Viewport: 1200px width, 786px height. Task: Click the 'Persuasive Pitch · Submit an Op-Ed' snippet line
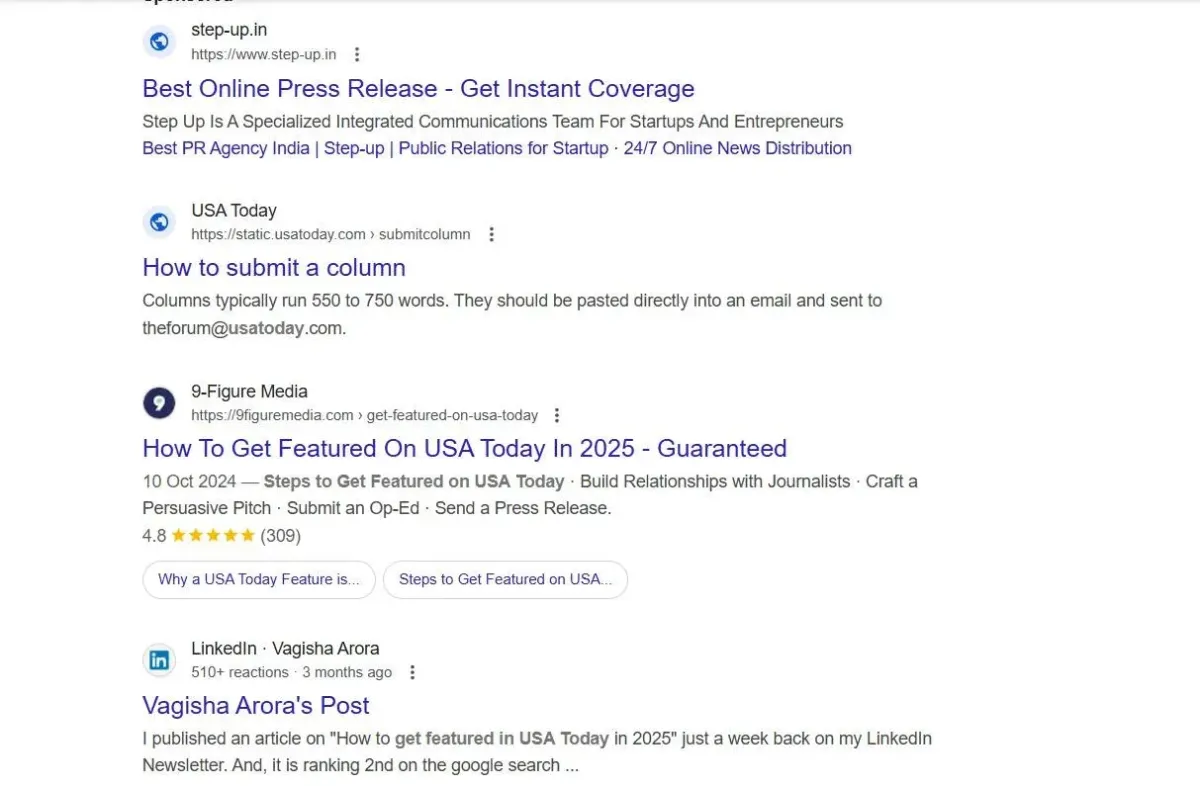(x=377, y=508)
